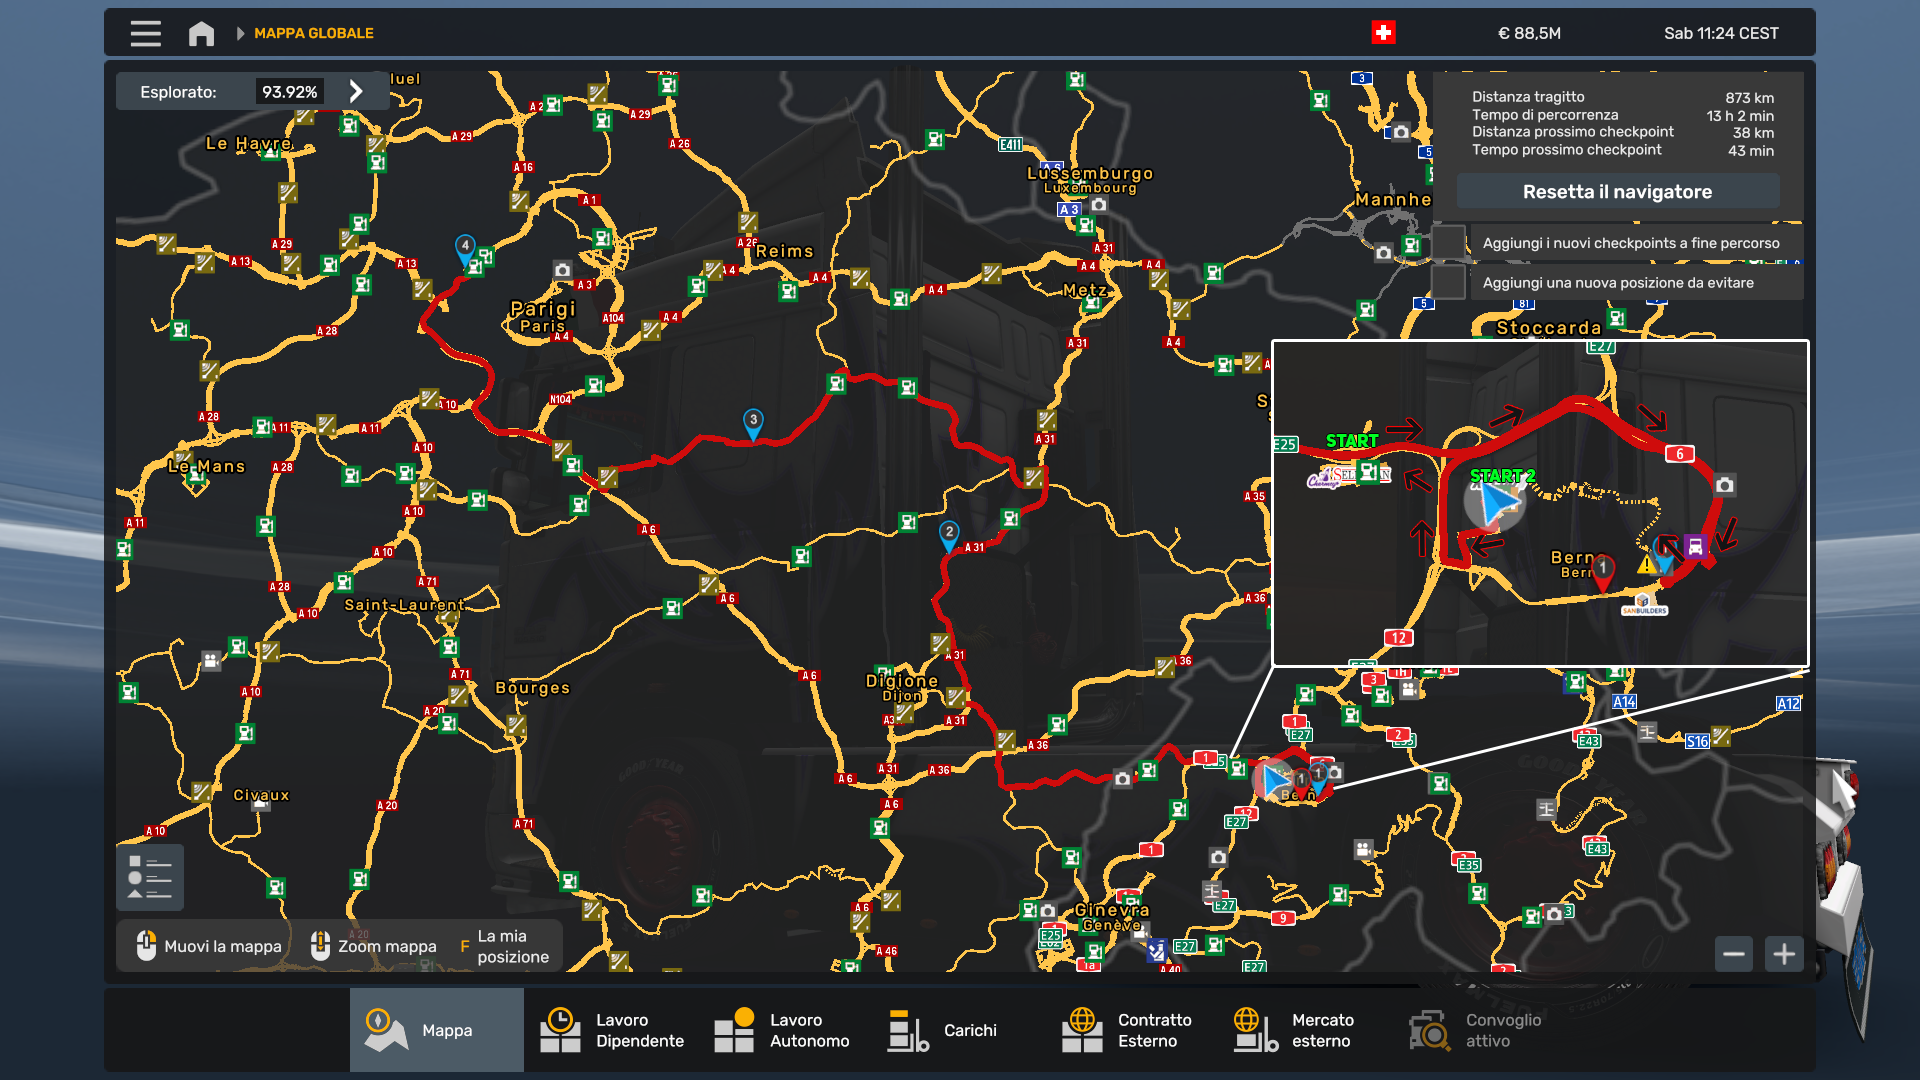Expand the Esplorato panel arrow
Image resolution: width=1920 pixels, height=1080 pixels.
point(356,92)
